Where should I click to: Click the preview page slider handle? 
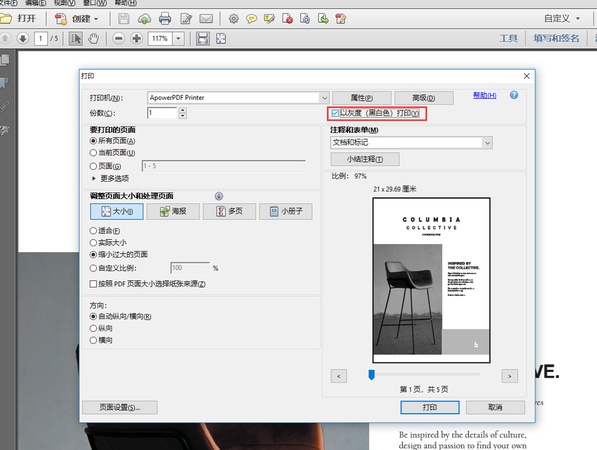coord(372,375)
